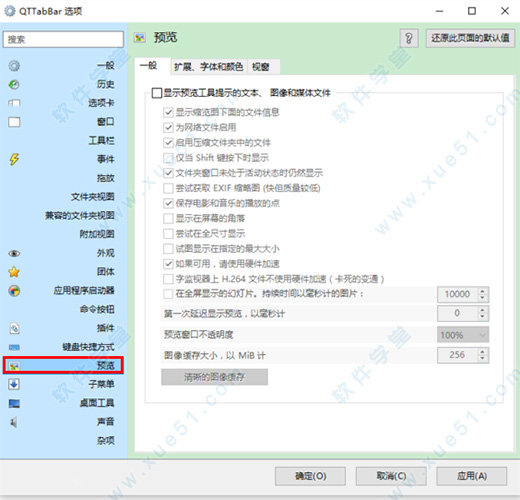Open the 命令按钮 category
The image size is (520, 500).
pos(97,310)
